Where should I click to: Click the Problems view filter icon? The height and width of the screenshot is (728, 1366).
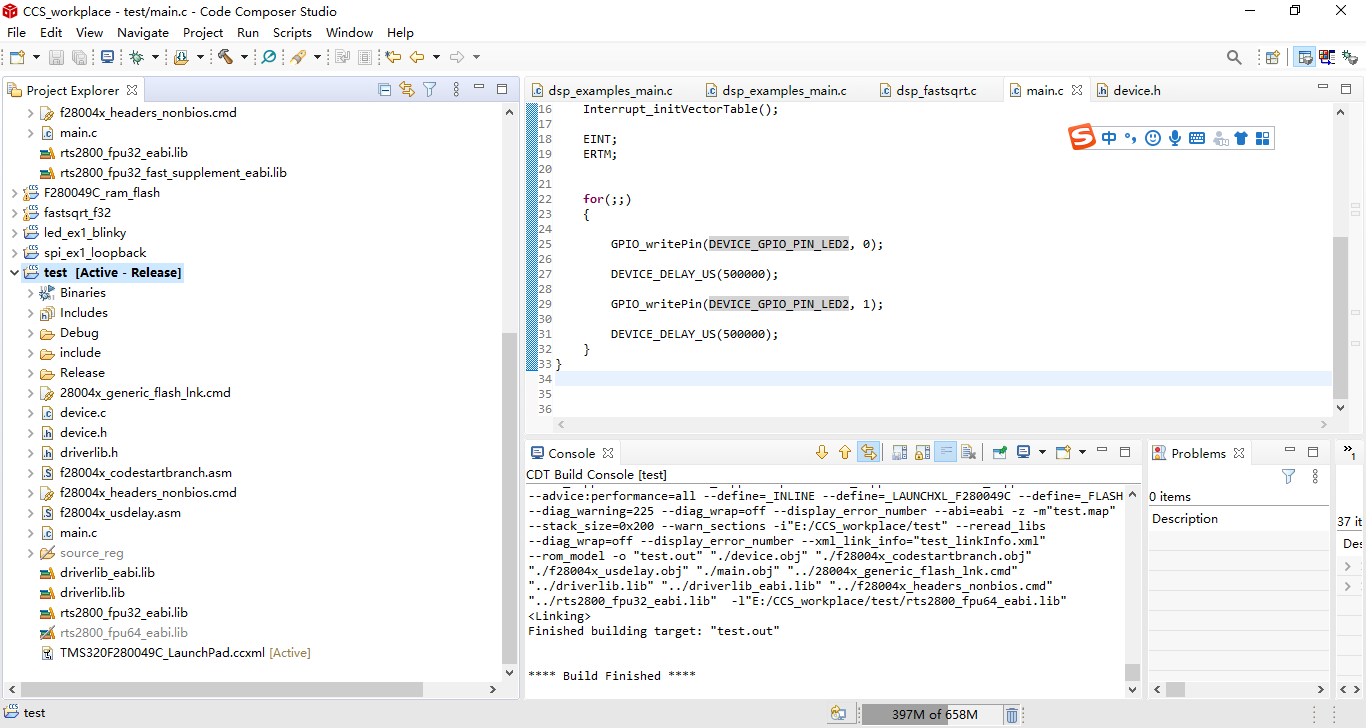(1289, 477)
